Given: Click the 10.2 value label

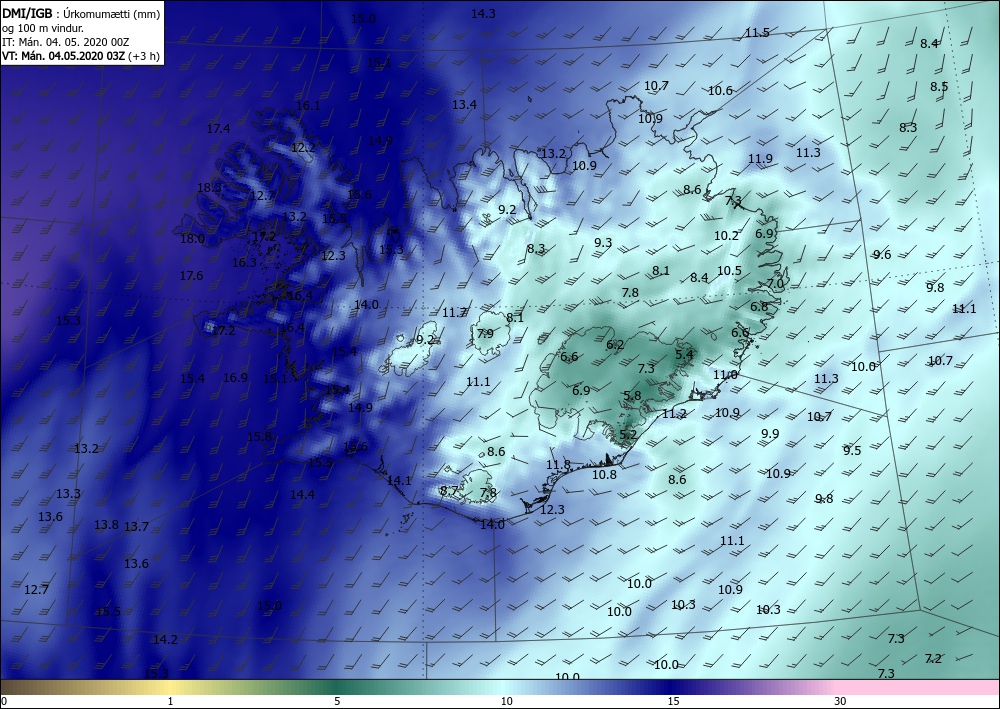Looking at the screenshot, I should [x=726, y=235].
